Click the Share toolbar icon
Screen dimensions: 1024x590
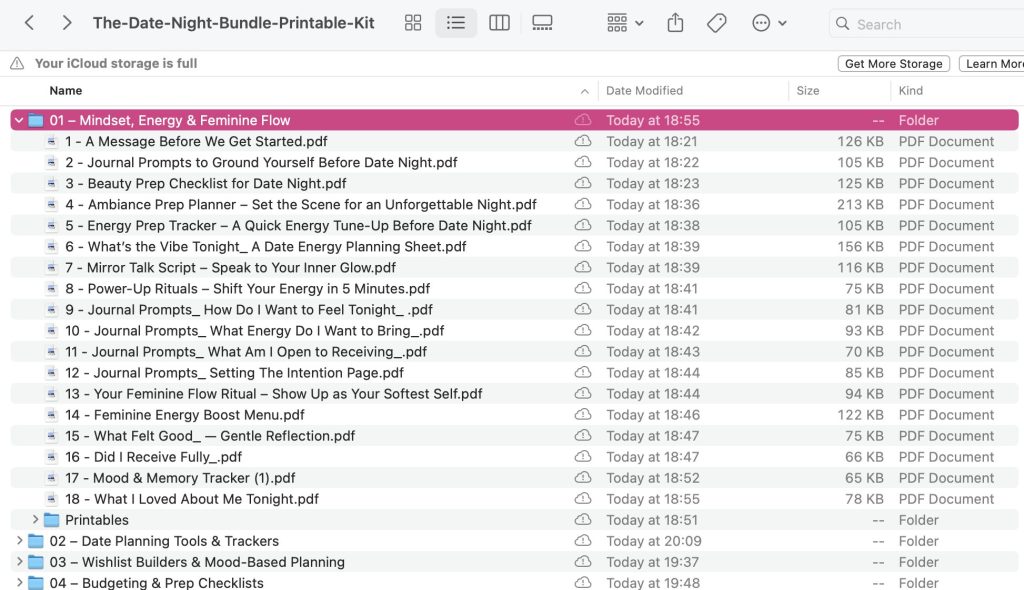pyautogui.click(x=675, y=23)
